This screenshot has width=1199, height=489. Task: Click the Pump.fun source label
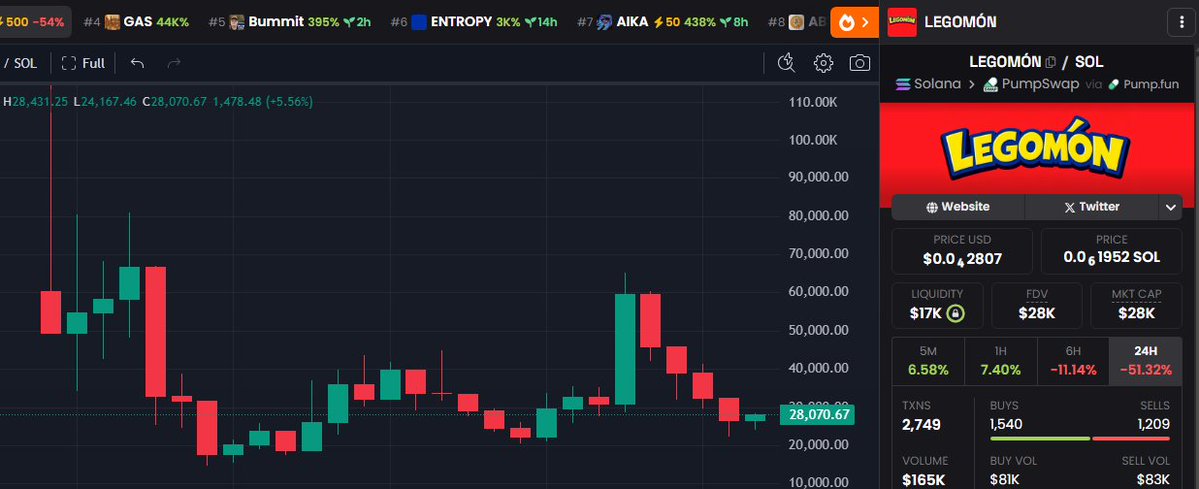click(1143, 84)
